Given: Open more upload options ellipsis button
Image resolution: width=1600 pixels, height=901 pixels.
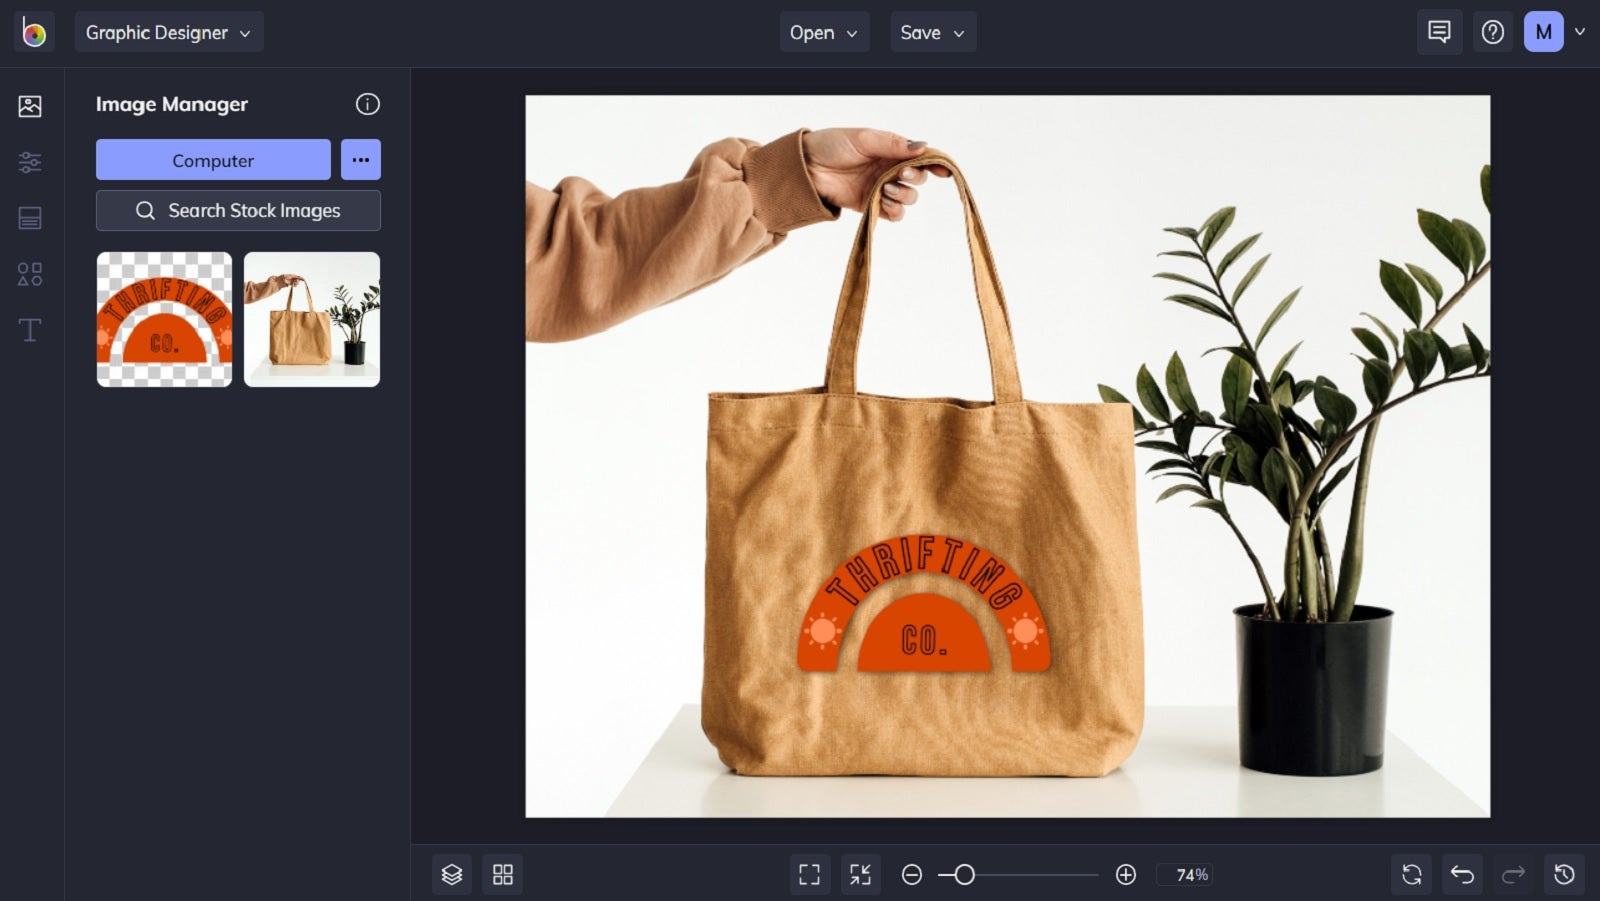Looking at the screenshot, I should click(361, 160).
